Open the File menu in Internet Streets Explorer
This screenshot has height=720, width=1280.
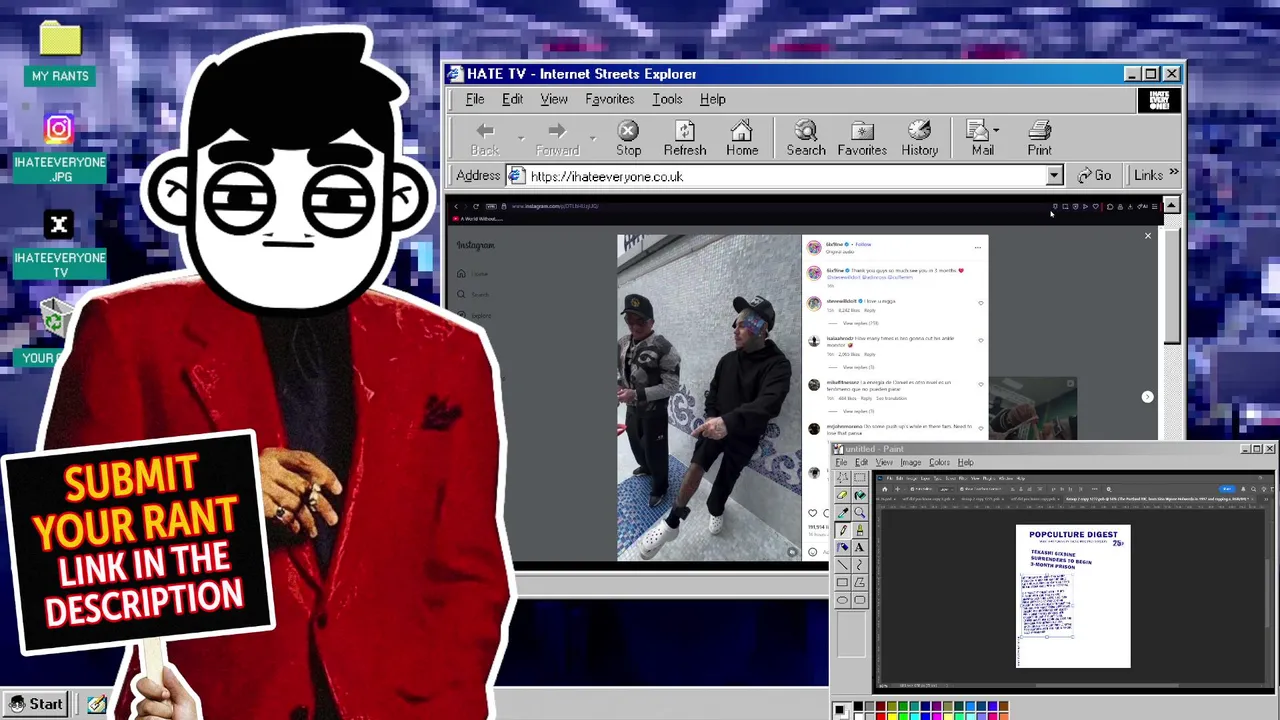point(475,99)
